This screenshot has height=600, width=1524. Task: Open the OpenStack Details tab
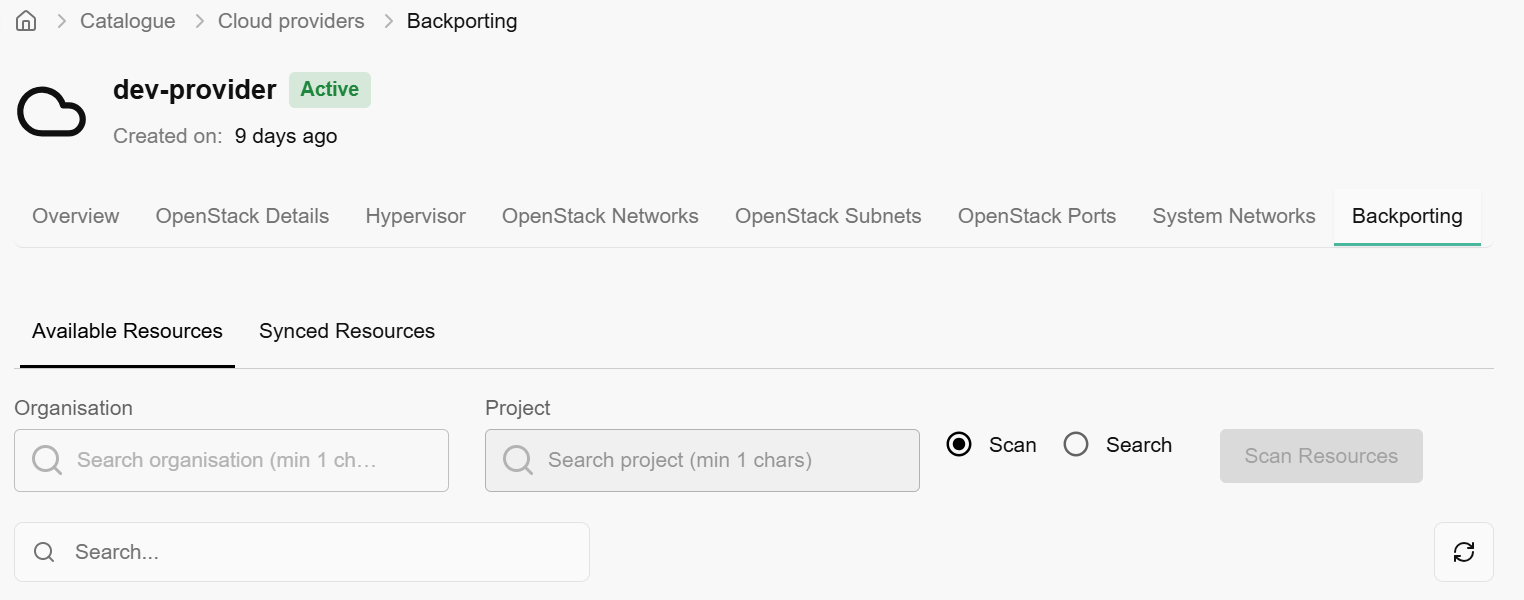(x=242, y=216)
